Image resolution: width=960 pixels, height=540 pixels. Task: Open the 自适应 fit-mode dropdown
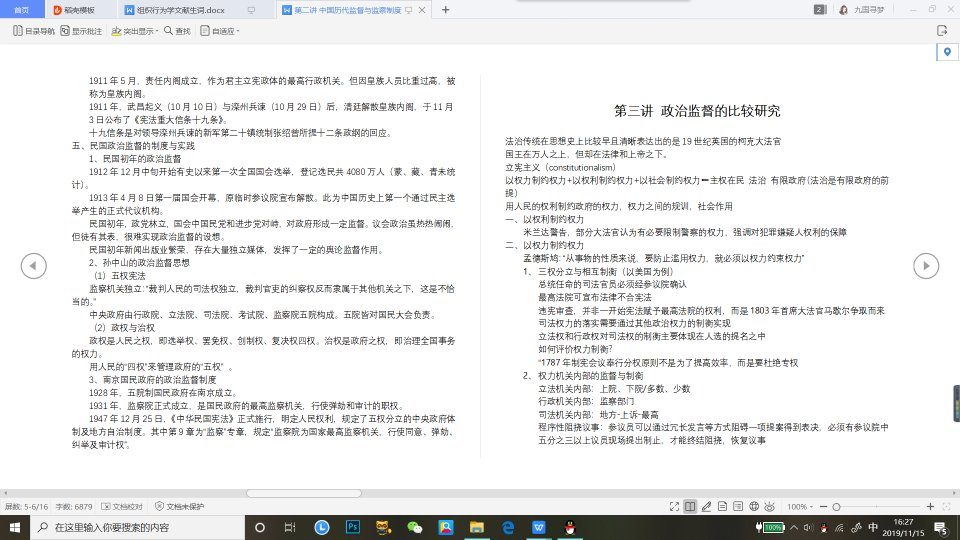222,31
